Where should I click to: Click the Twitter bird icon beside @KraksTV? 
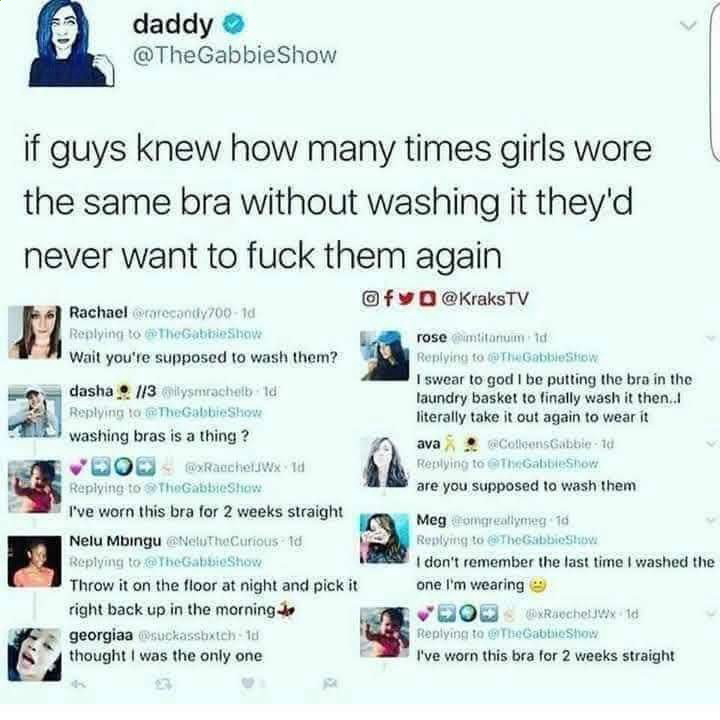pos(405,299)
